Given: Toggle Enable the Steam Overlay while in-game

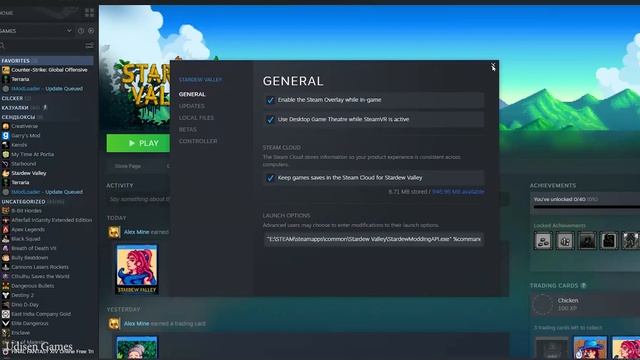Looking at the screenshot, I should click(270, 100).
